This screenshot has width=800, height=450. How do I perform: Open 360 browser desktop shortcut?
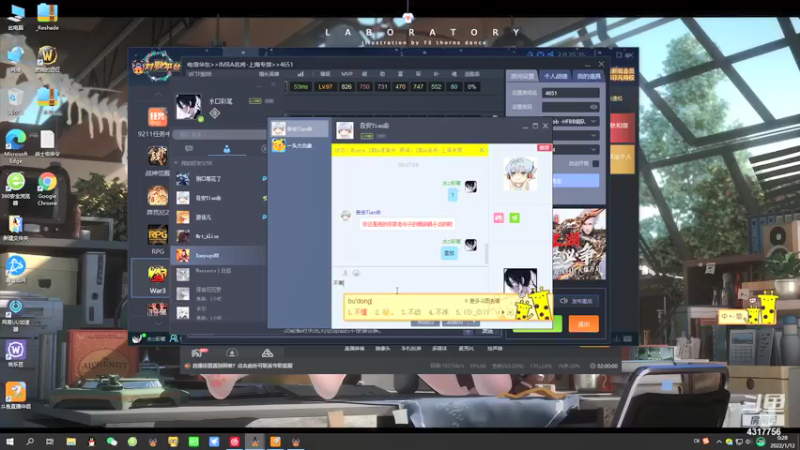point(15,188)
